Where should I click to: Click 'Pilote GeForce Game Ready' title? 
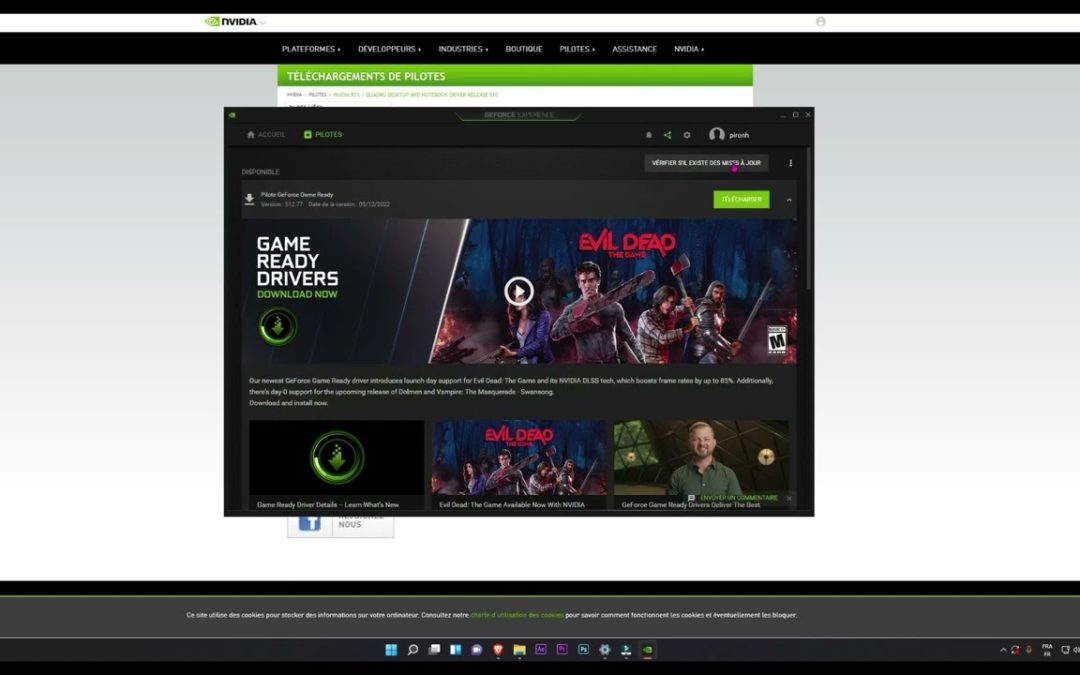pyautogui.click(x=297, y=195)
